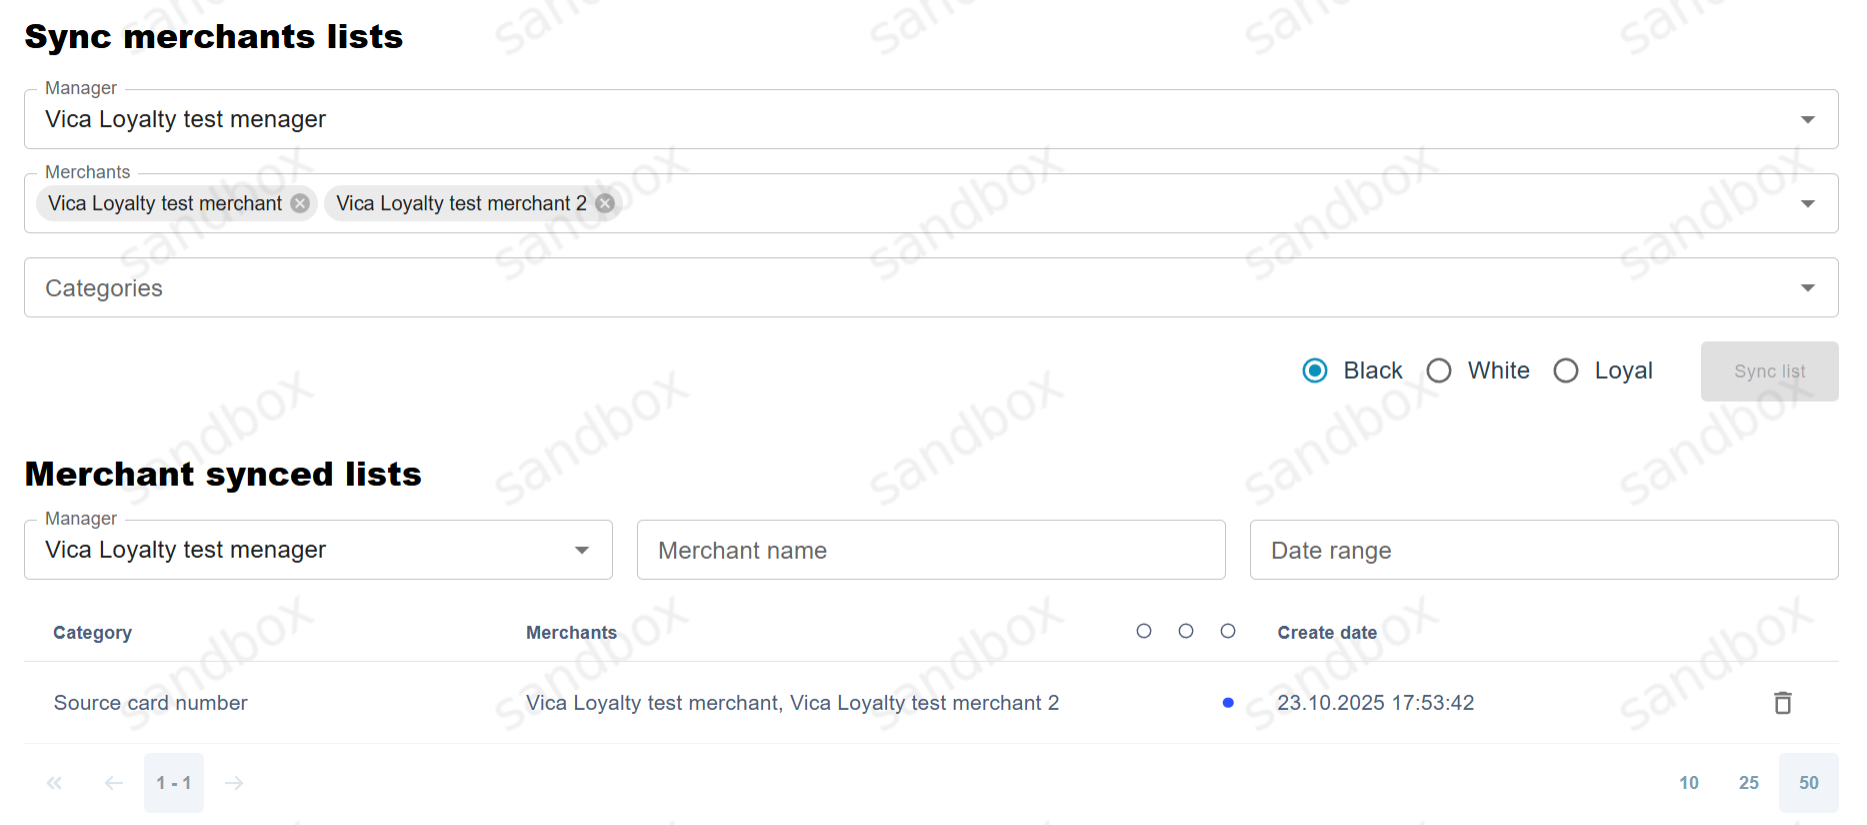Show 10 rows per page

coord(1689,783)
